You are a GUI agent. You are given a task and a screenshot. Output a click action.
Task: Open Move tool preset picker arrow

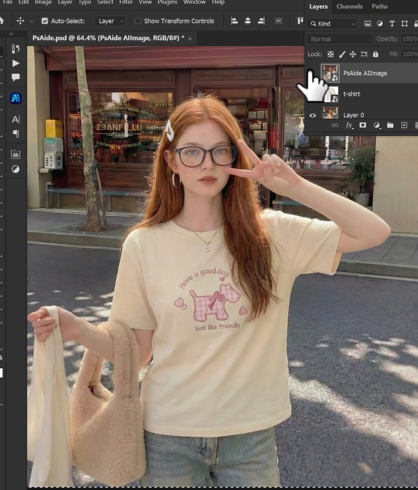tap(31, 21)
